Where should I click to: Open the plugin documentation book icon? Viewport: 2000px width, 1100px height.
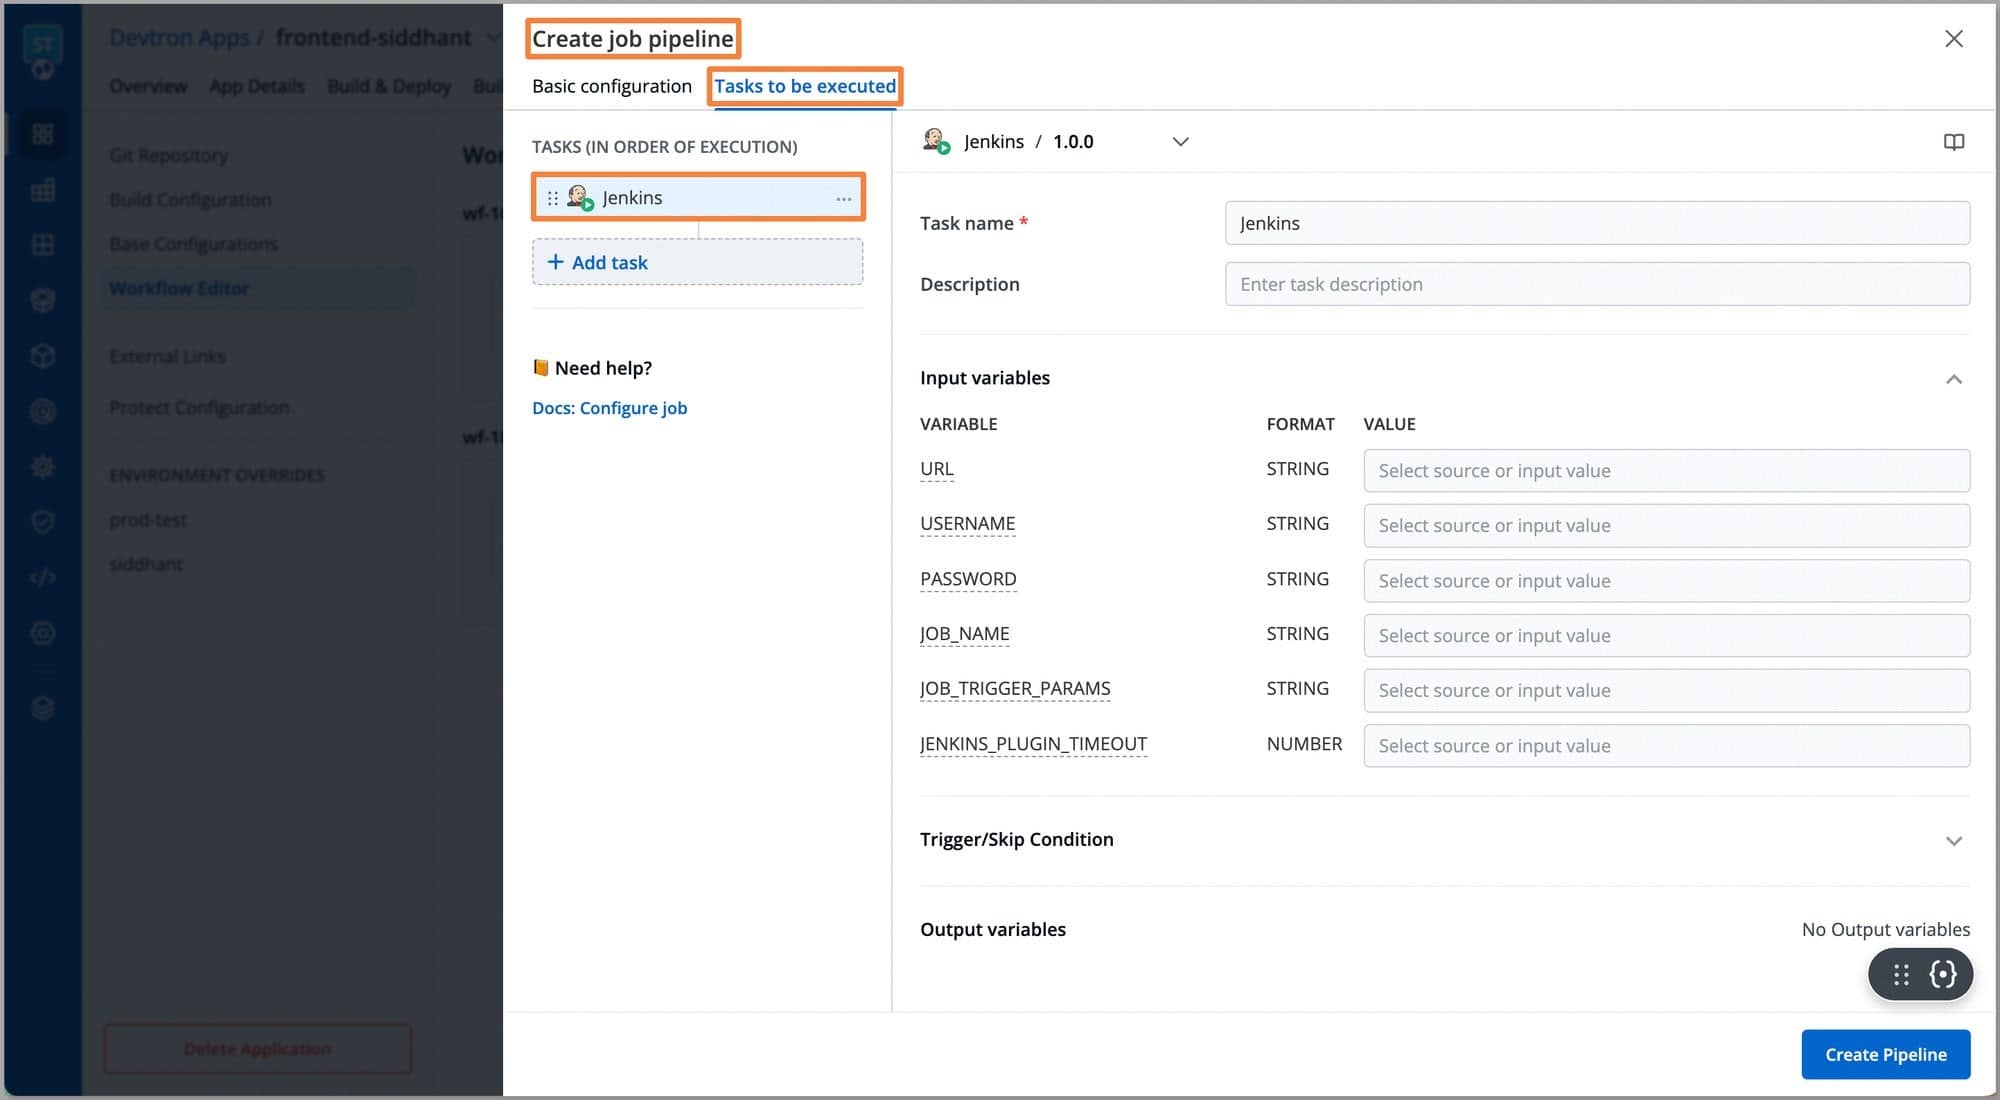1953,142
